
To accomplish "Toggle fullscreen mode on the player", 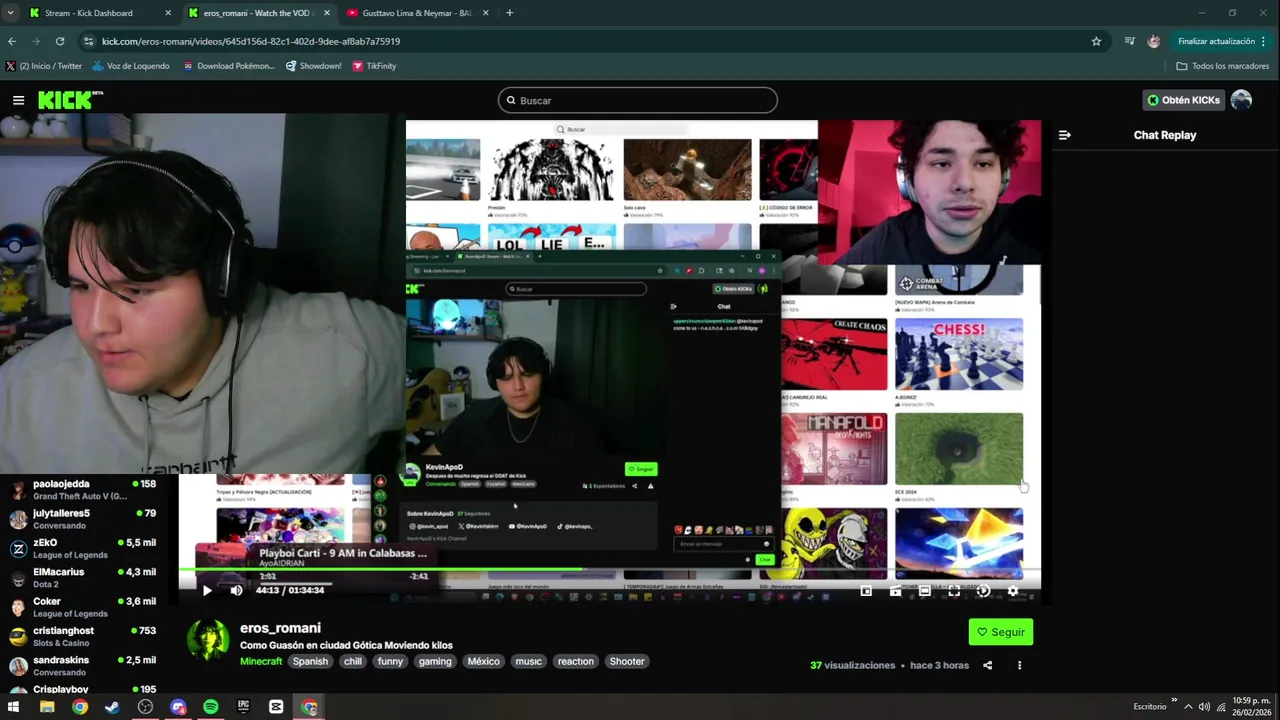I will point(954,591).
